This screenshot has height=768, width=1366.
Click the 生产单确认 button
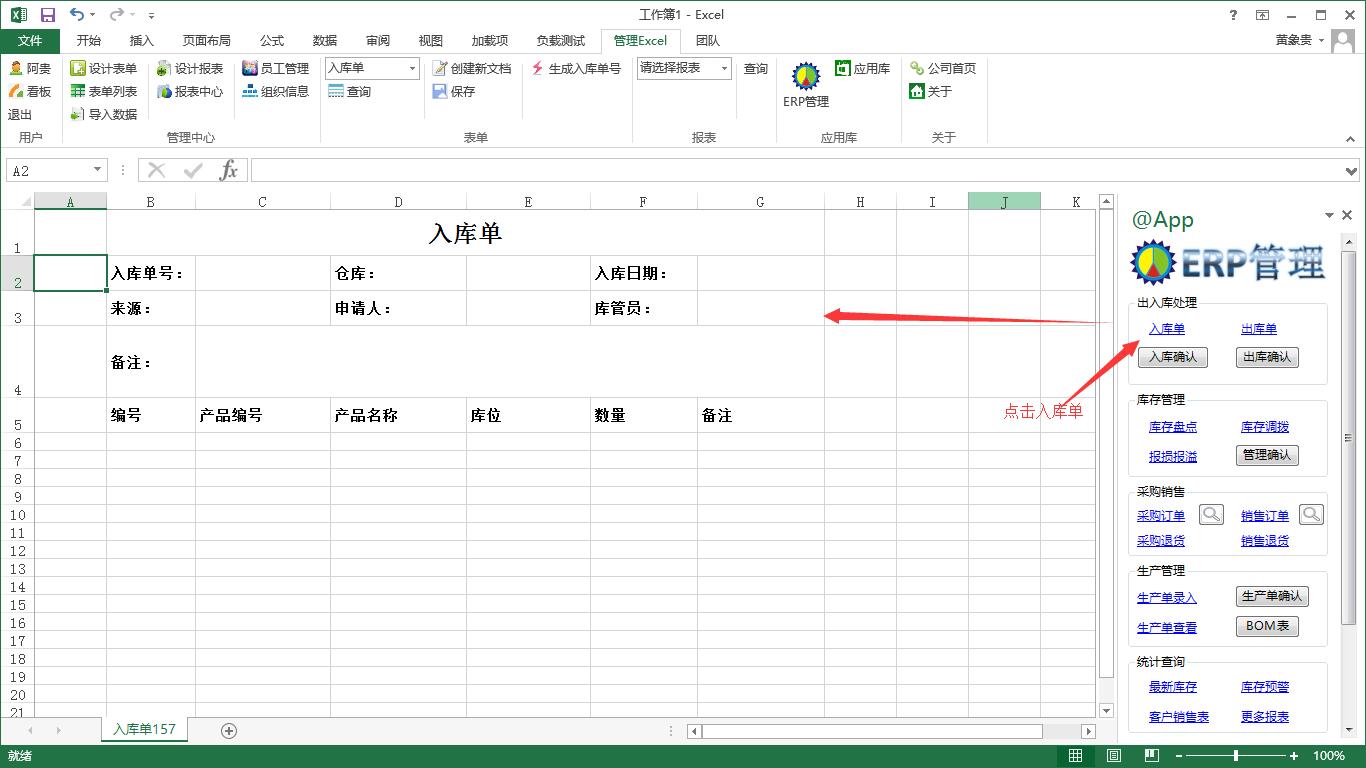pos(1272,596)
